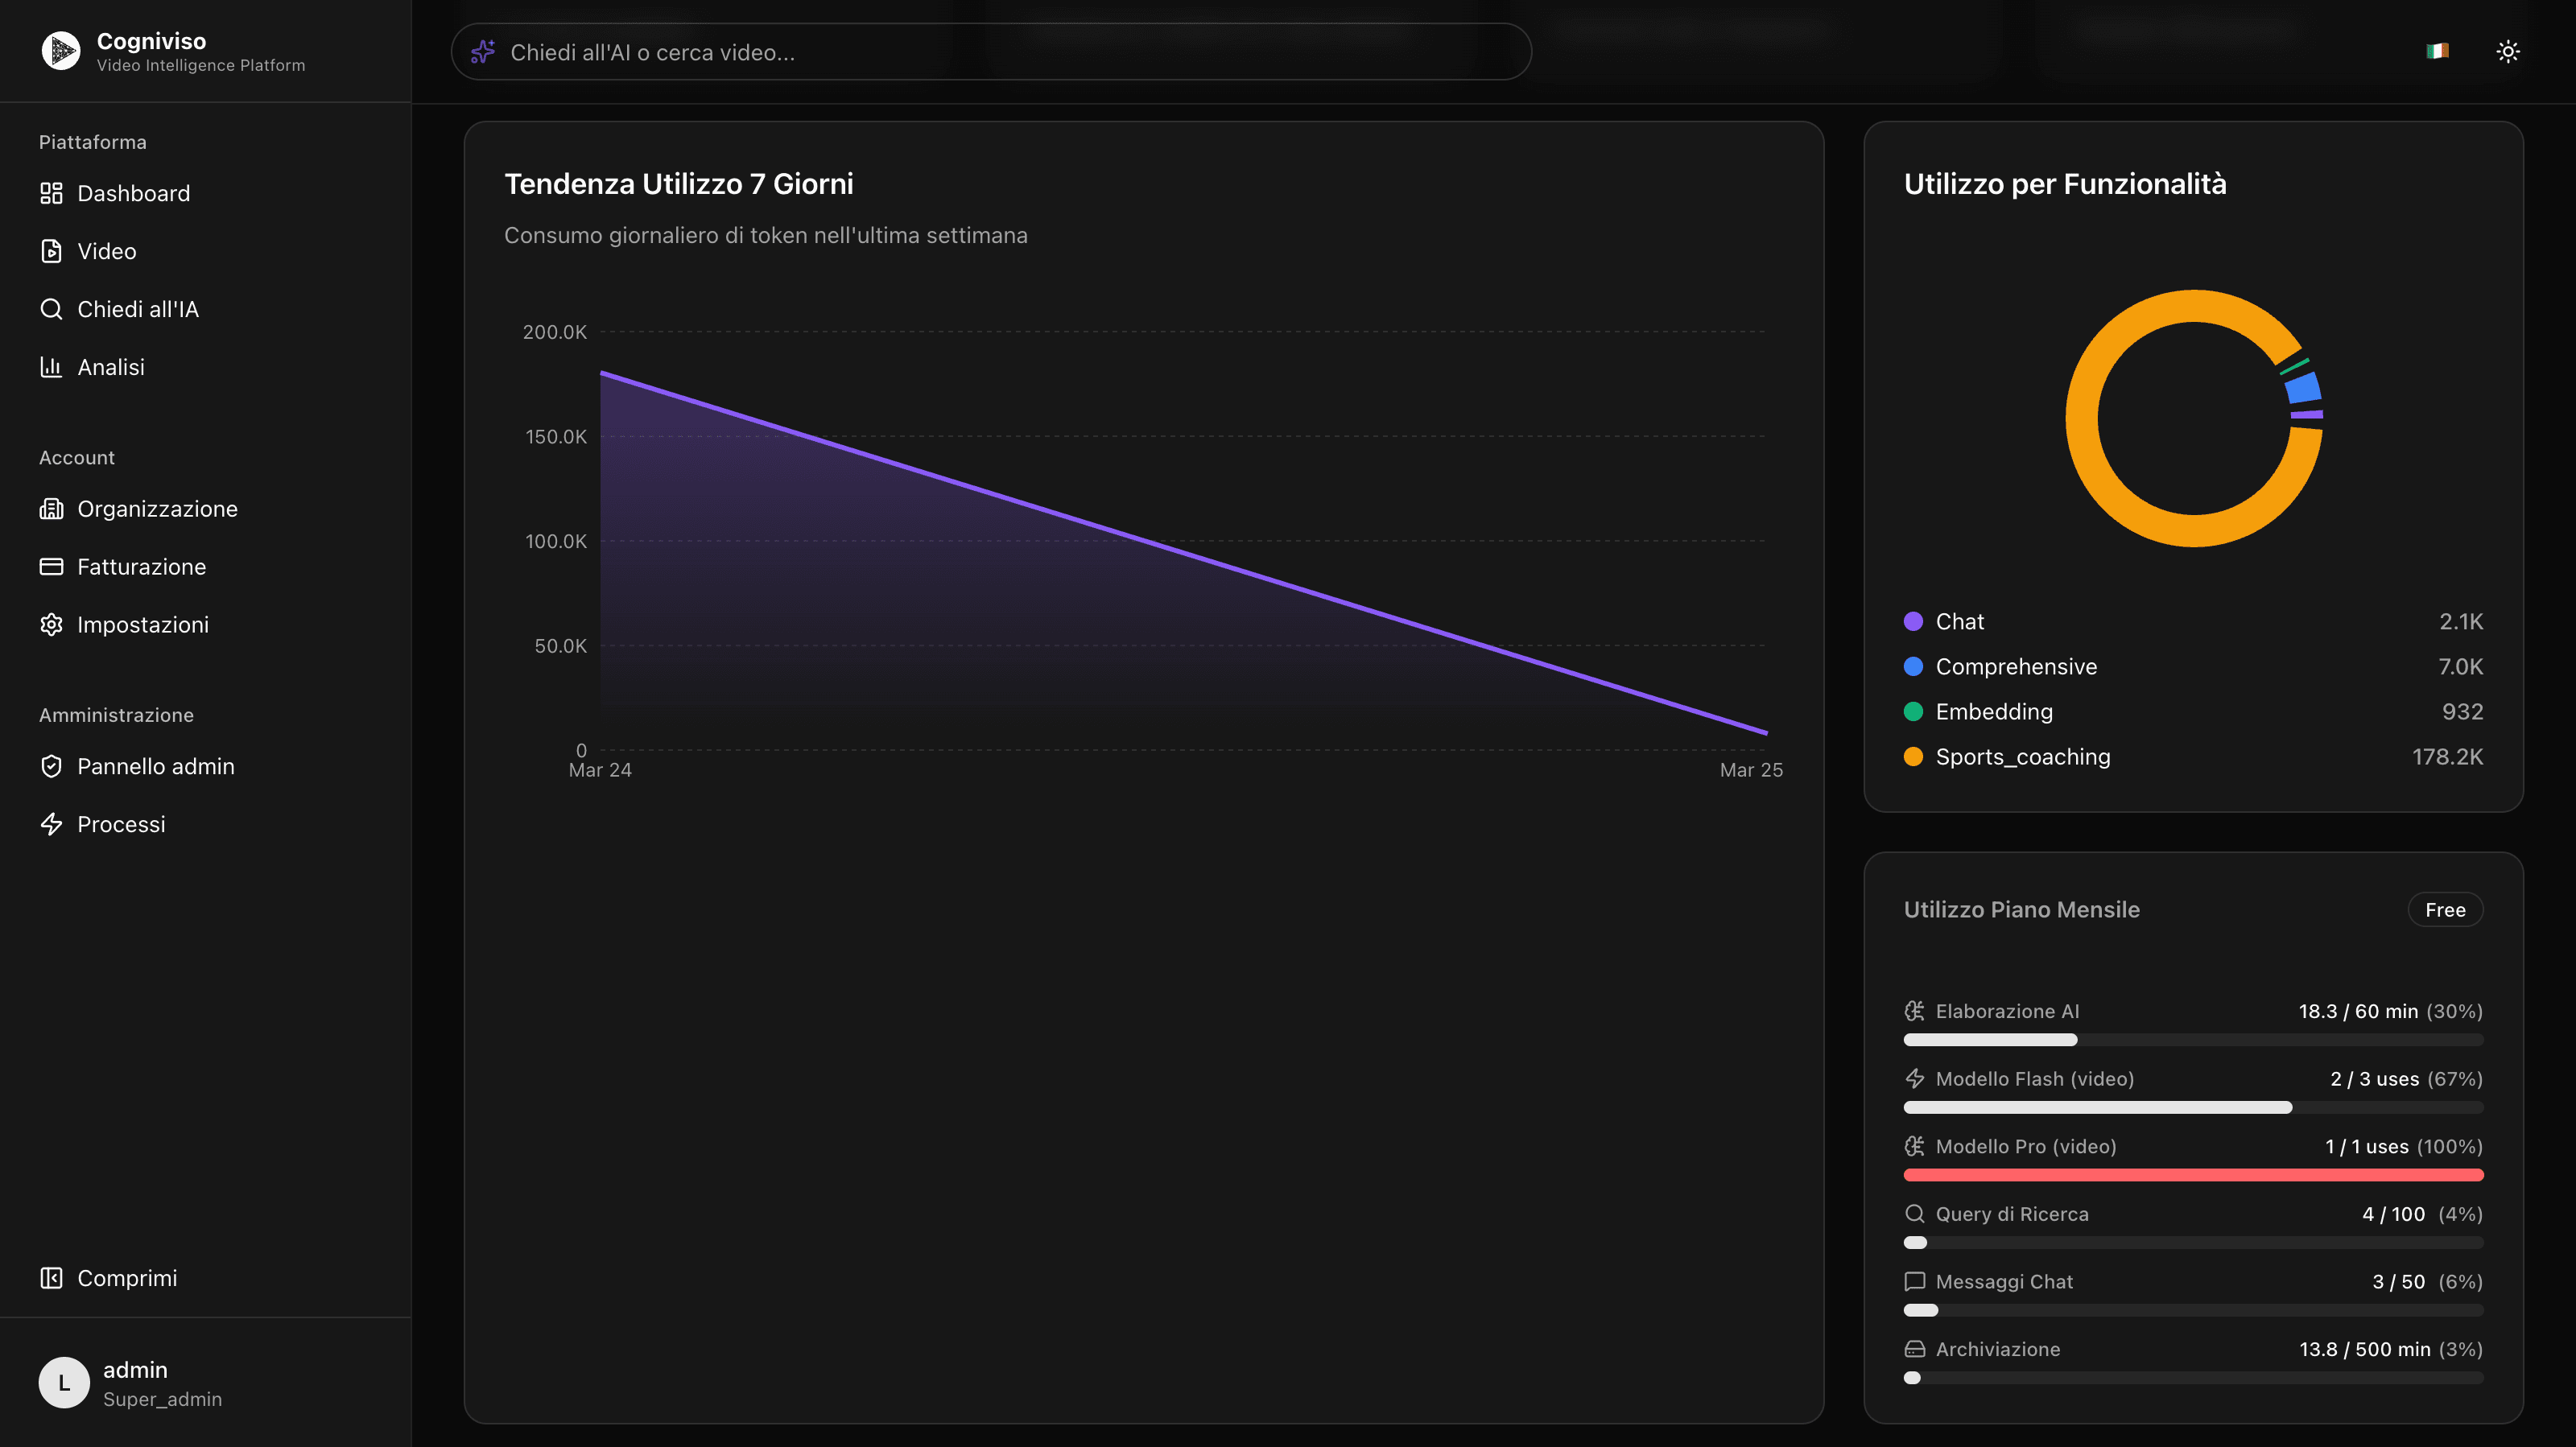The width and height of the screenshot is (2576, 1447).
Task: Open Organizzazione using the building icon
Action: (52, 508)
